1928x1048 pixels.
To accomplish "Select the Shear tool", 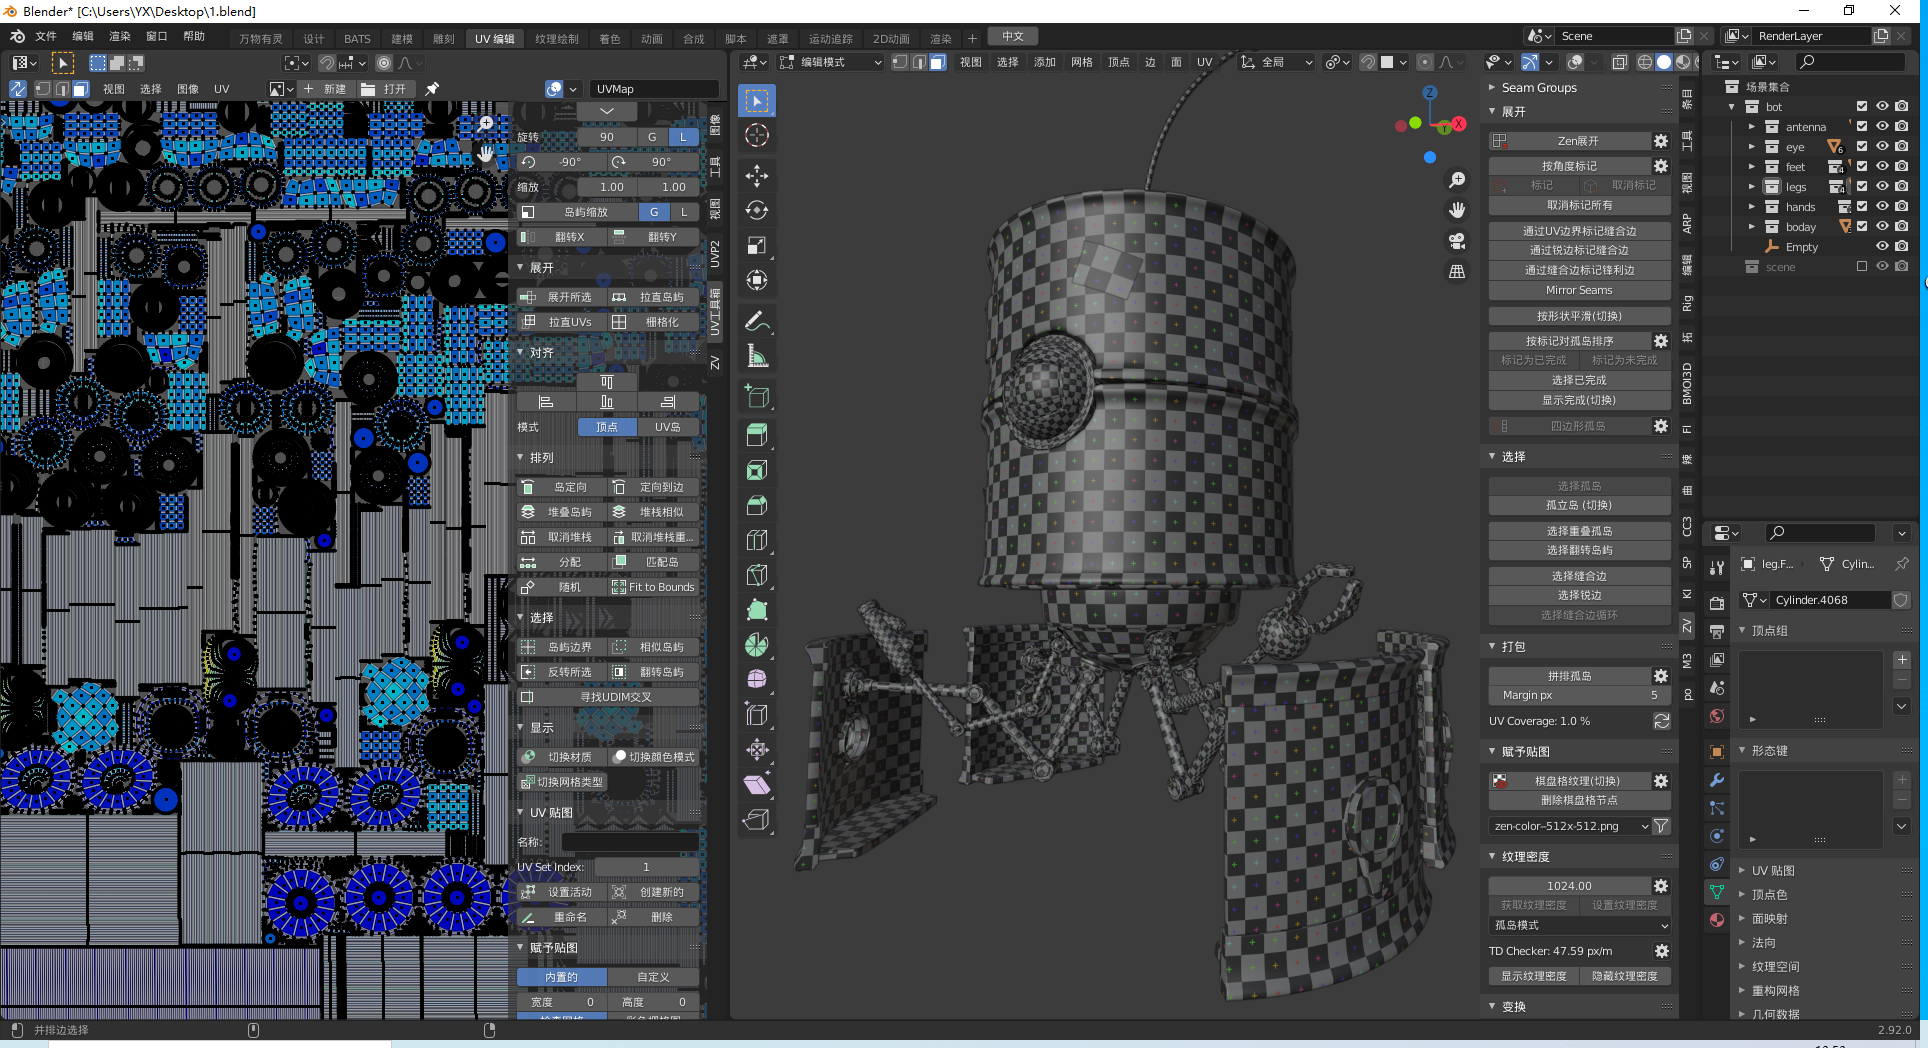I will click(757, 784).
